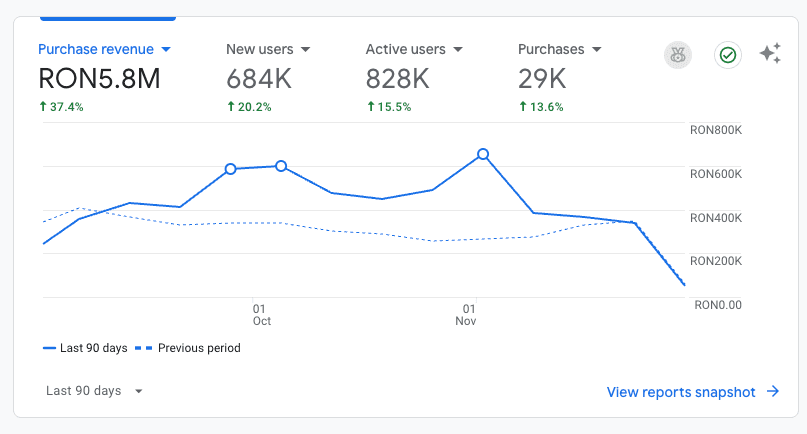This screenshot has width=807, height=434.
Task: Click the RON200K axis label
Action: pos(716,261)
